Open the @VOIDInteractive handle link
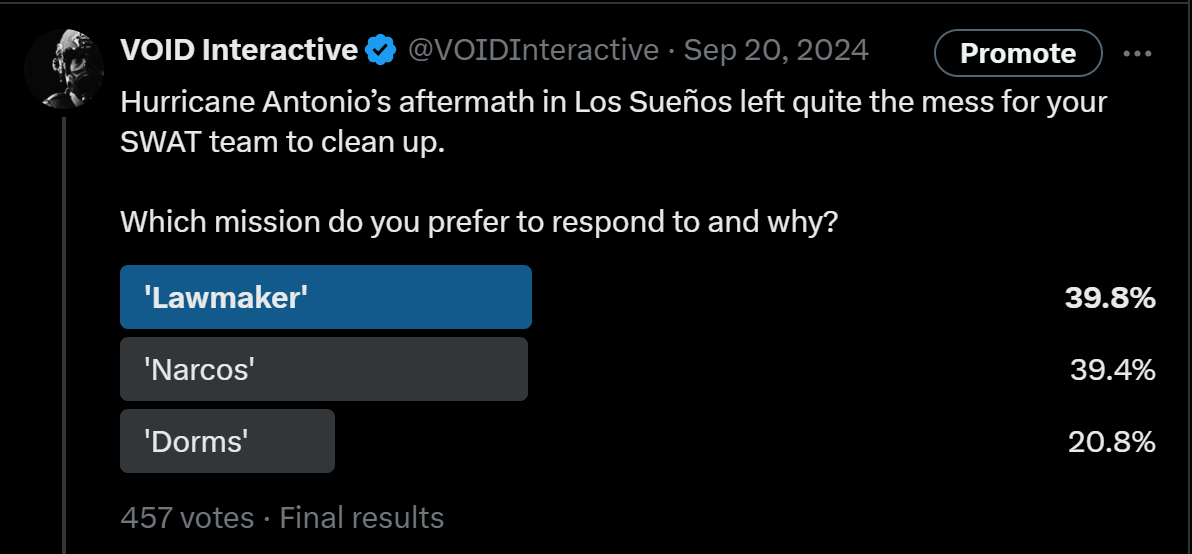This screenshot has width=1192, height=554. (533, 50)
